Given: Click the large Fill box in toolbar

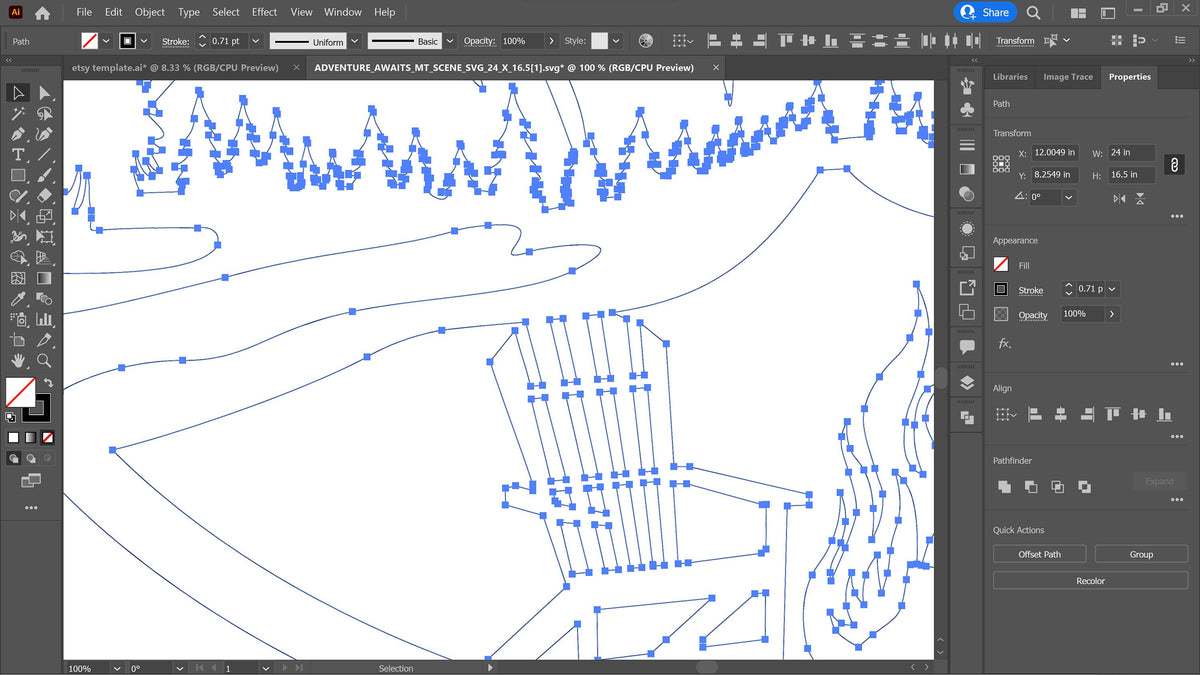Looking at the screenshot, I should click(20, 392).
